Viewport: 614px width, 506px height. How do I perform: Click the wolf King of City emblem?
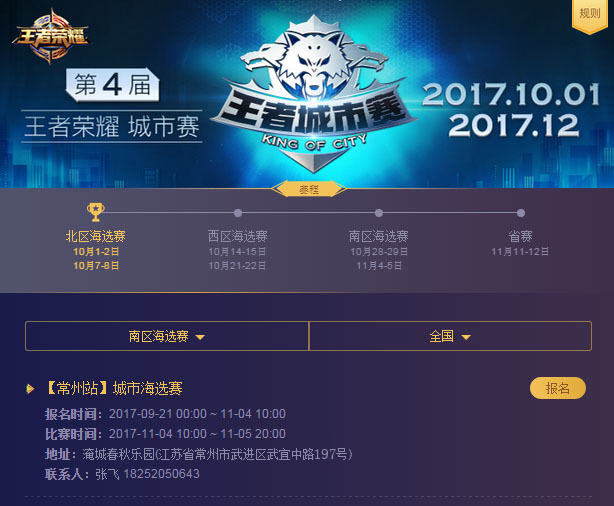click(312, 94)
